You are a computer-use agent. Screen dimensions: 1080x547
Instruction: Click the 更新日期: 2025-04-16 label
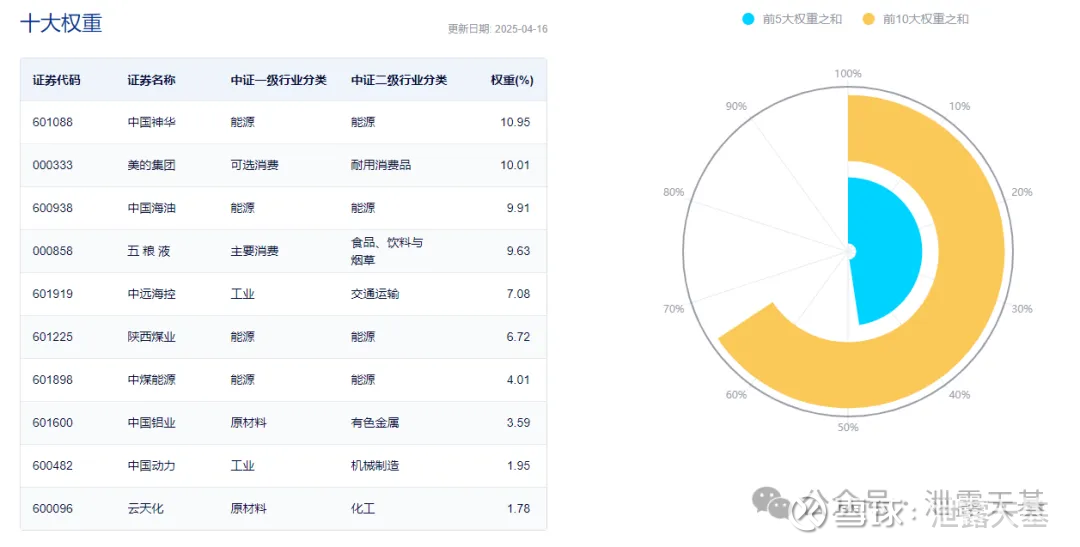click(x=498, y=29)
